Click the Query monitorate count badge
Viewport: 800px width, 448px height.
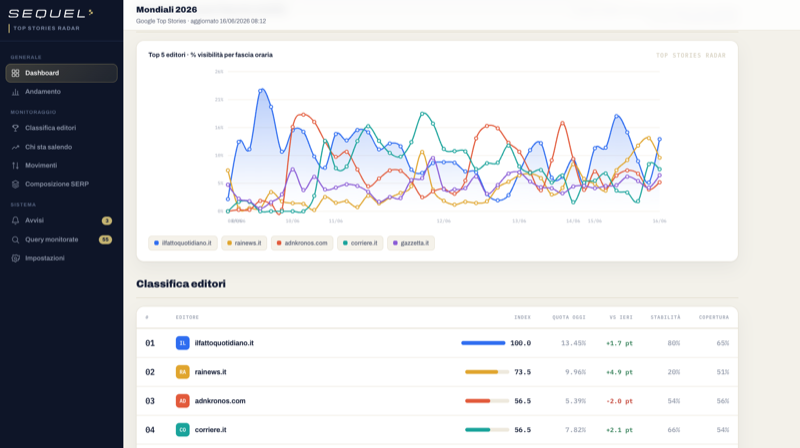pyautogui.click(x=105, y=239)
